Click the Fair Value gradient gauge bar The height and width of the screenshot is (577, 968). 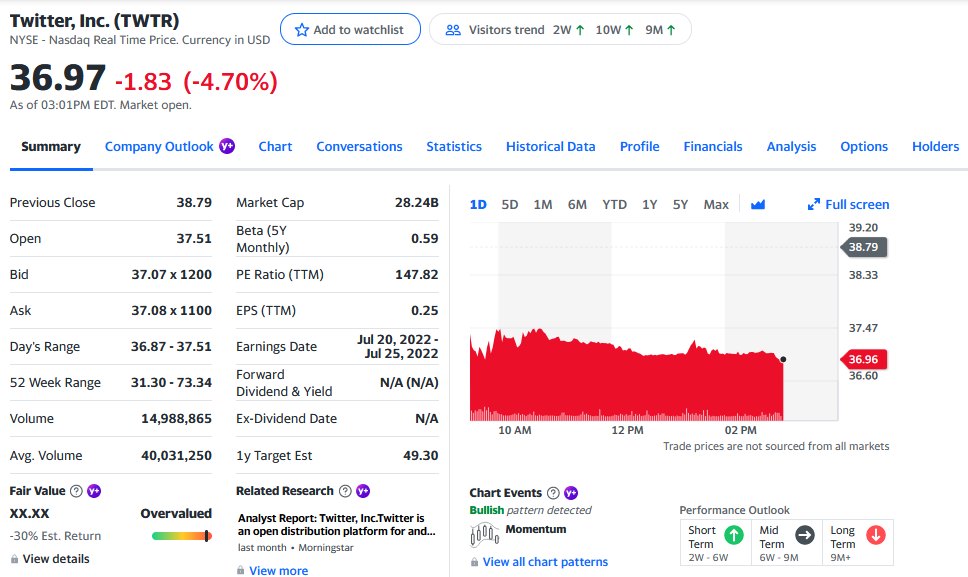[182, 536]
